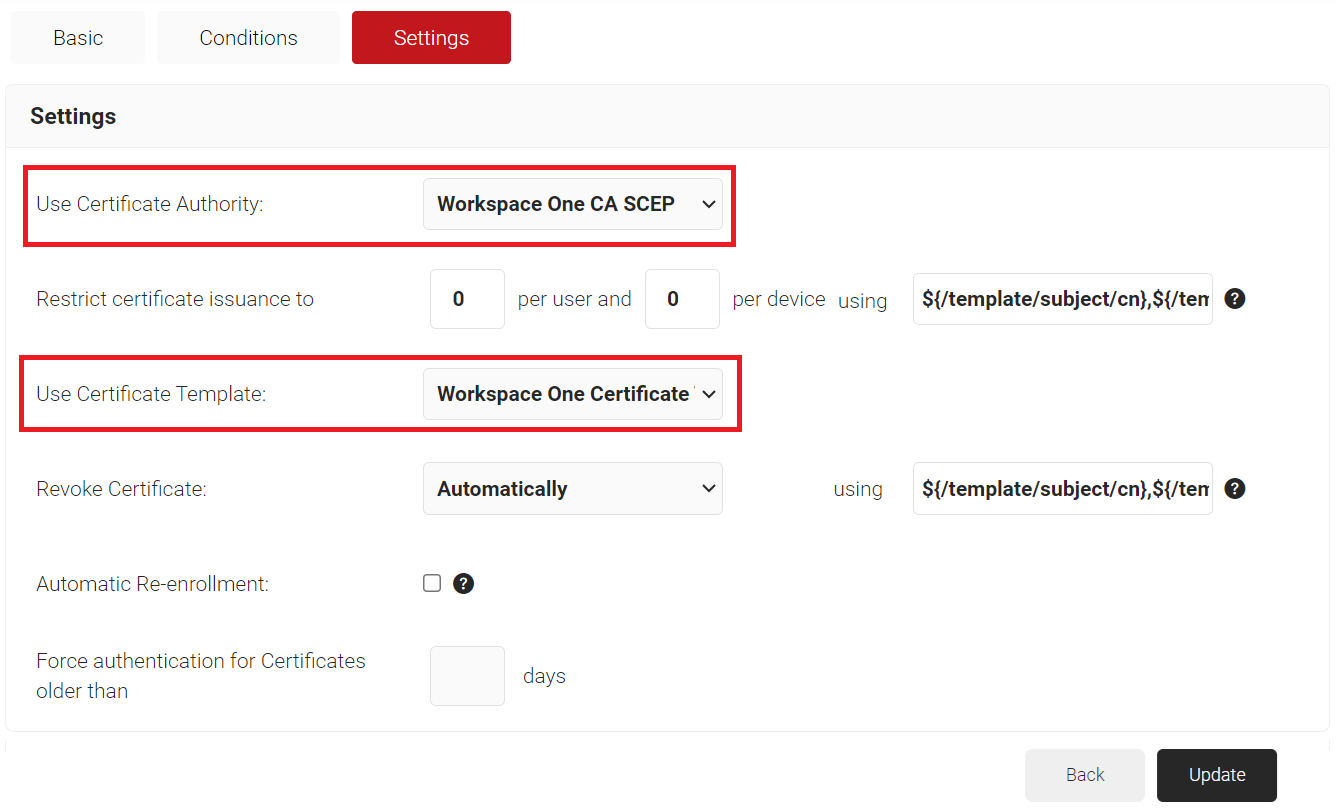This screenshot has width=1337, height=811.
Task: Open the Revoke Certificate dropdown
Action: [x=573, y=489]
